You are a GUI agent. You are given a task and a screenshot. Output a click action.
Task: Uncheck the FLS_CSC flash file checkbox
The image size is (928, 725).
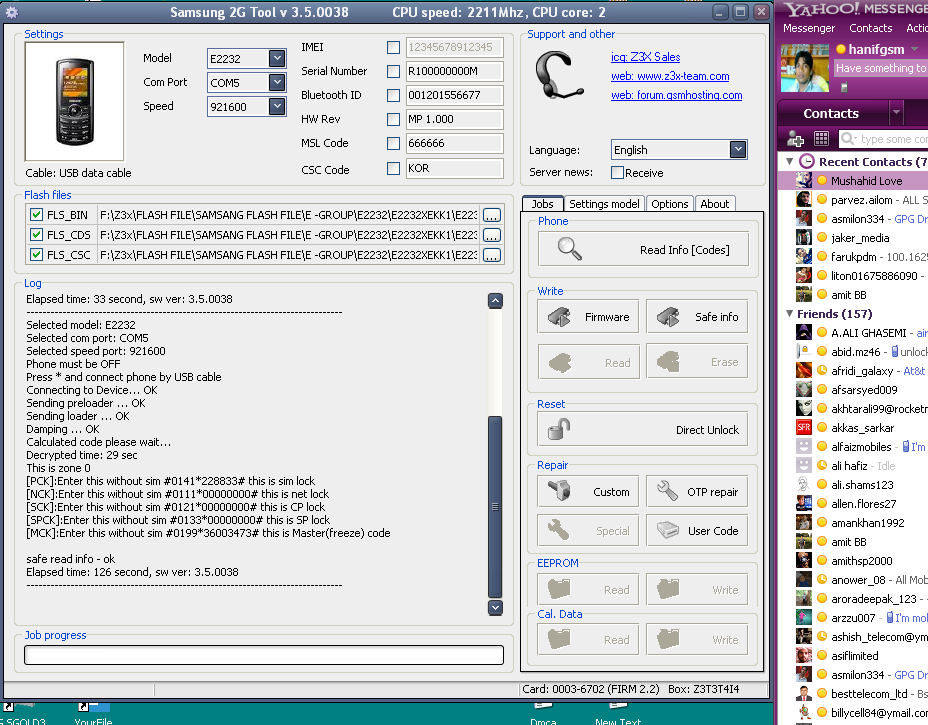point(36,254)
